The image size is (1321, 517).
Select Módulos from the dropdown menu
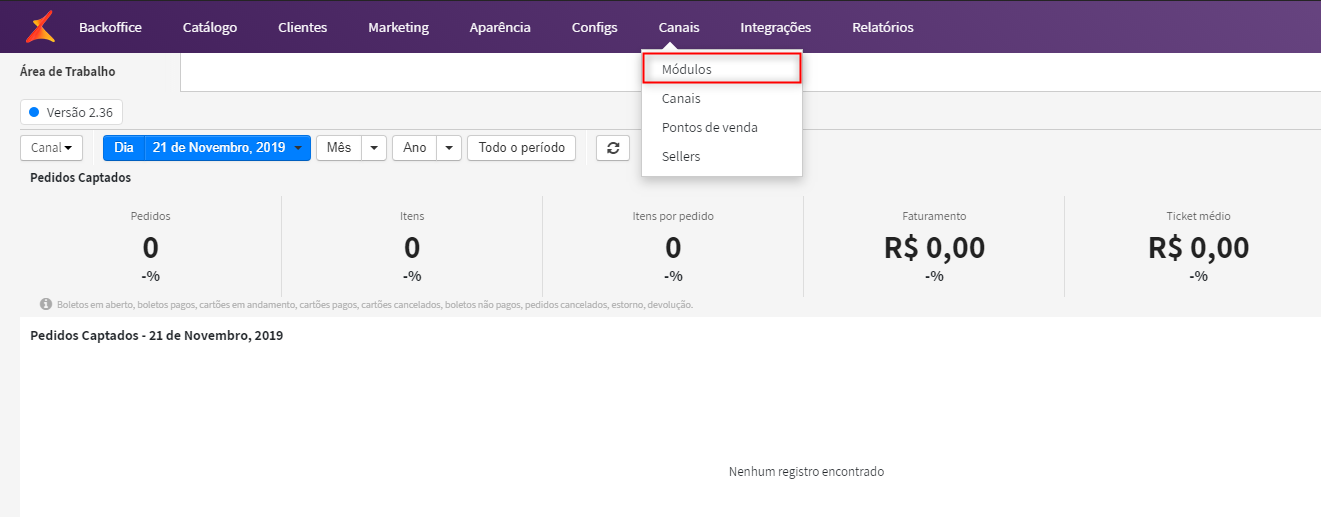pos(722,69)
